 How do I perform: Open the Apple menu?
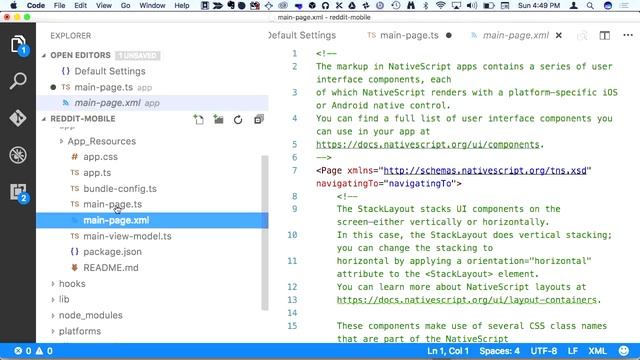(13, 5)
